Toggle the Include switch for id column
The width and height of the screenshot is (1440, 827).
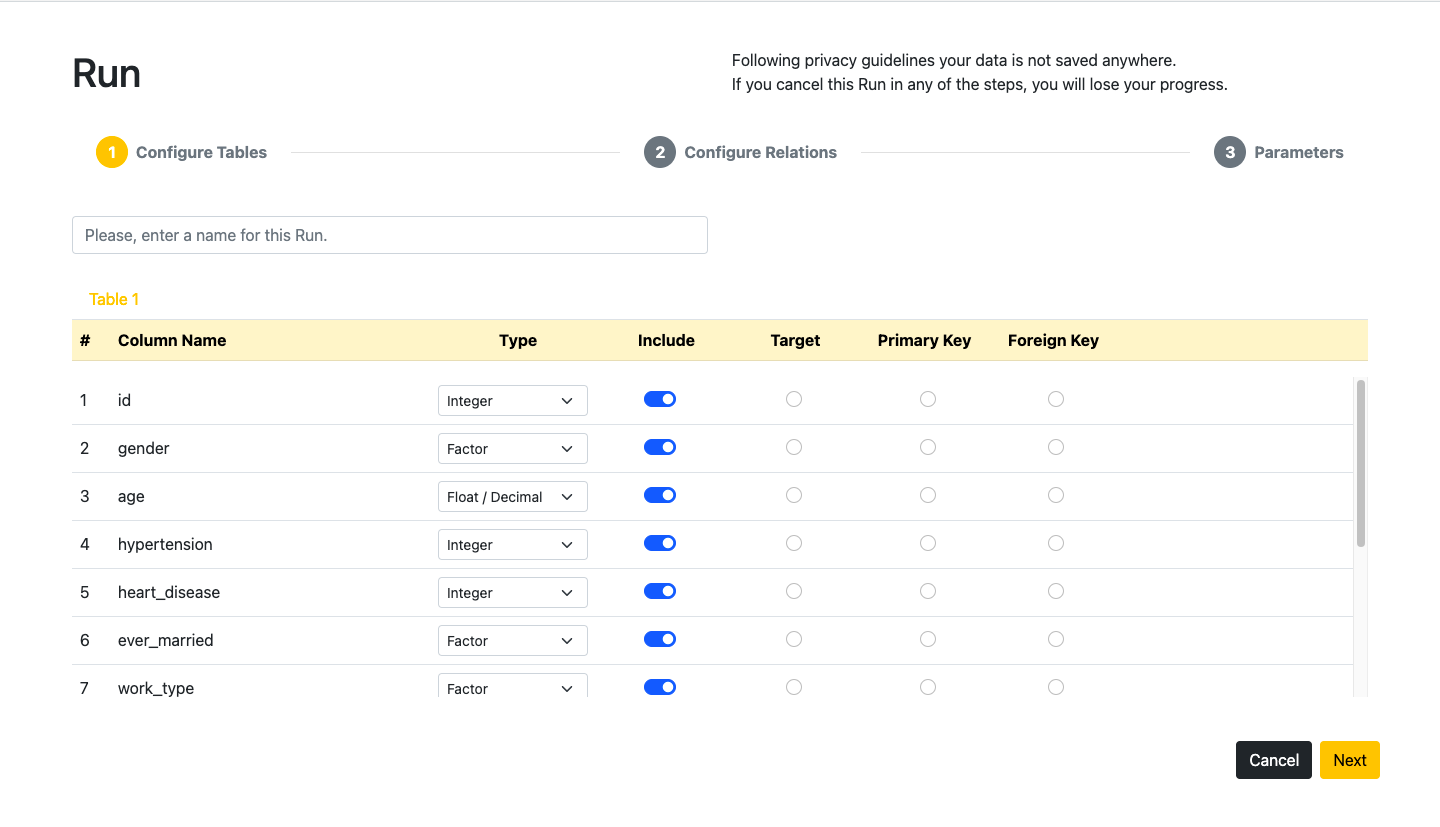[660, 399]
